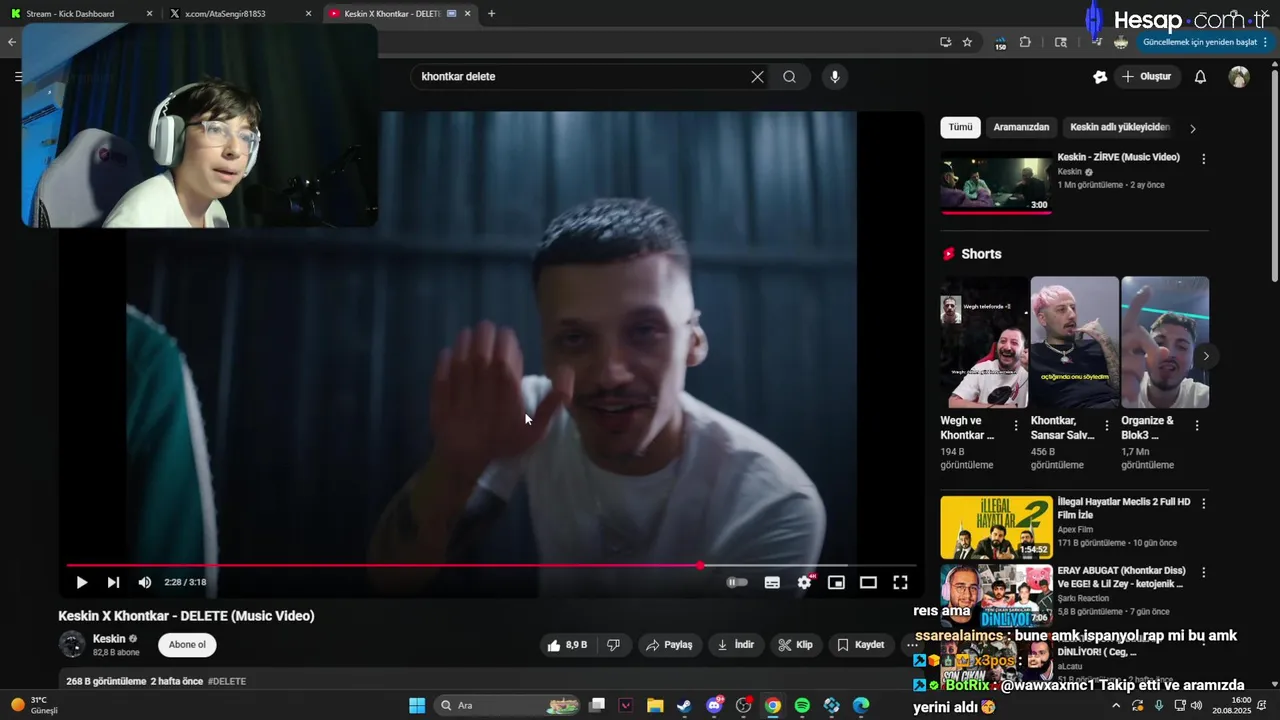The width and height of the screenshot is (1280, 720).
Task: Open İllegal Hayatlar Meclis 2 video
Action: click(996, 527)
